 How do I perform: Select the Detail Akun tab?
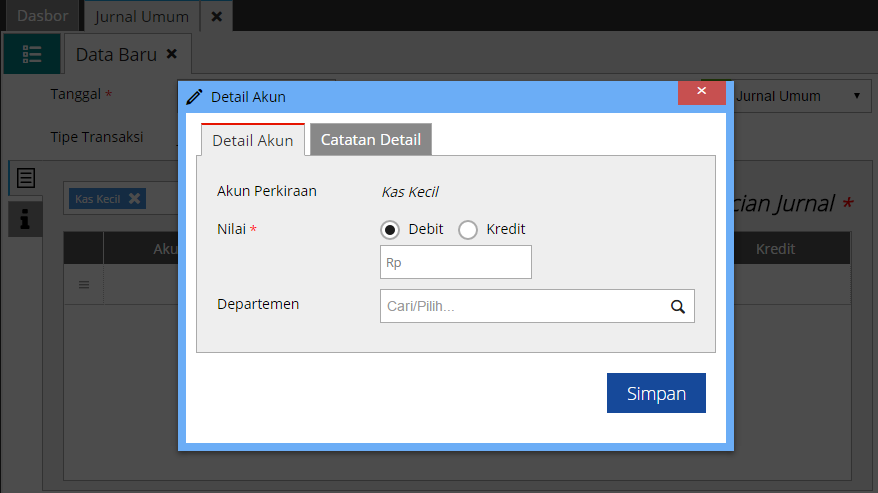(252, 140)
